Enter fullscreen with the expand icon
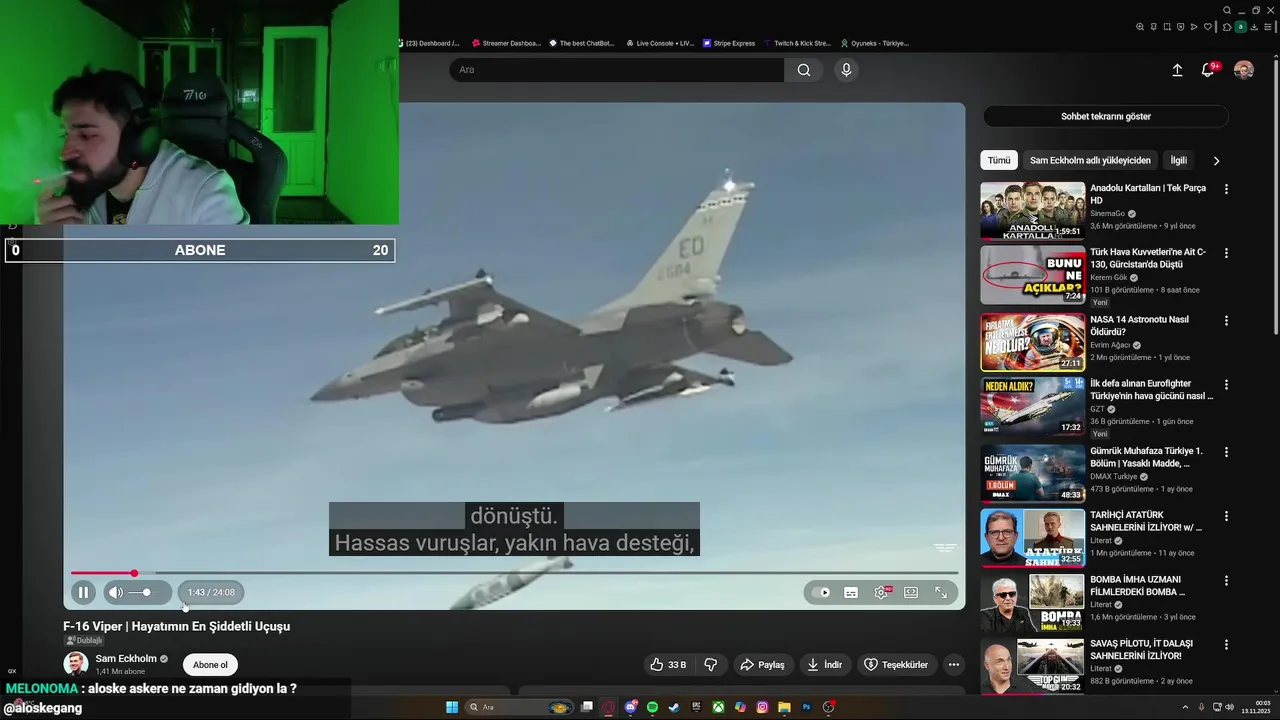The image size is (1280, 720). point(941,592)
